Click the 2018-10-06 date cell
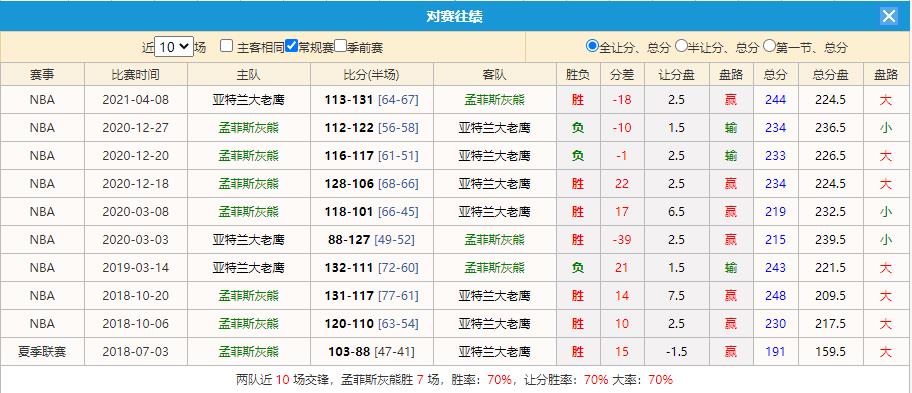 [x=136, y=324]
